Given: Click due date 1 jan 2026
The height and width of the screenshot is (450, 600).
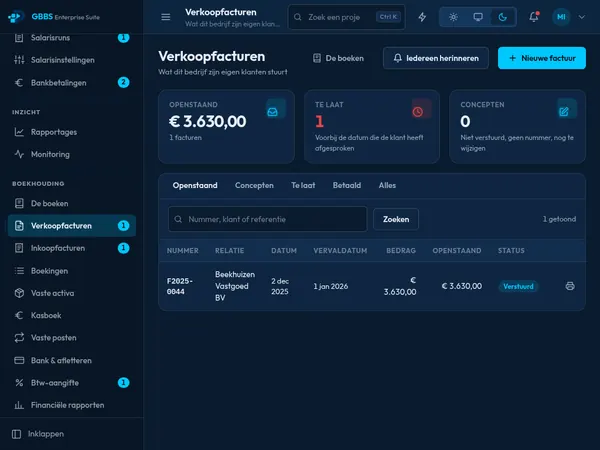Looking at the screenshot, I should [x=331, y=286].
